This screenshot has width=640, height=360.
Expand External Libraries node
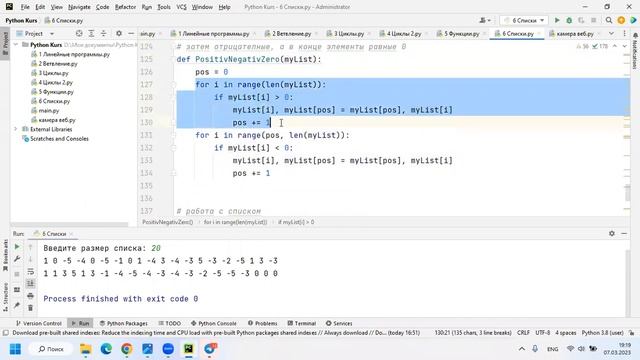[16, 129]
